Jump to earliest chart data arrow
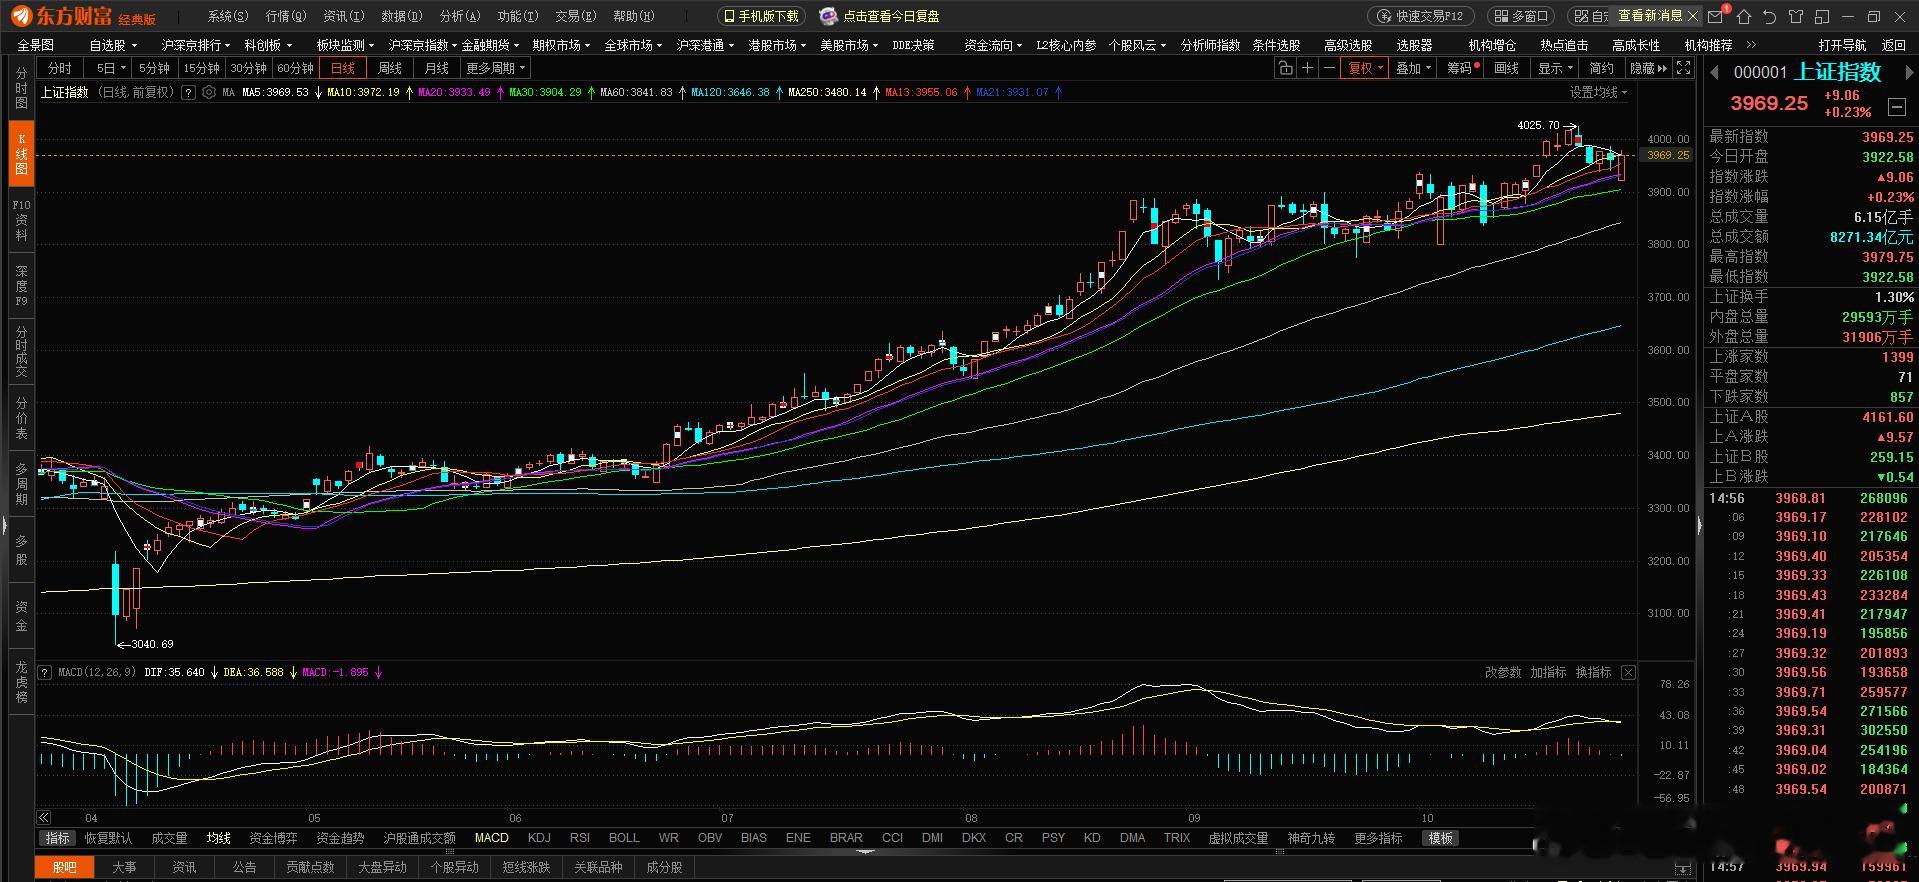This screenshot has width=1919, height=882. (44, 817)
